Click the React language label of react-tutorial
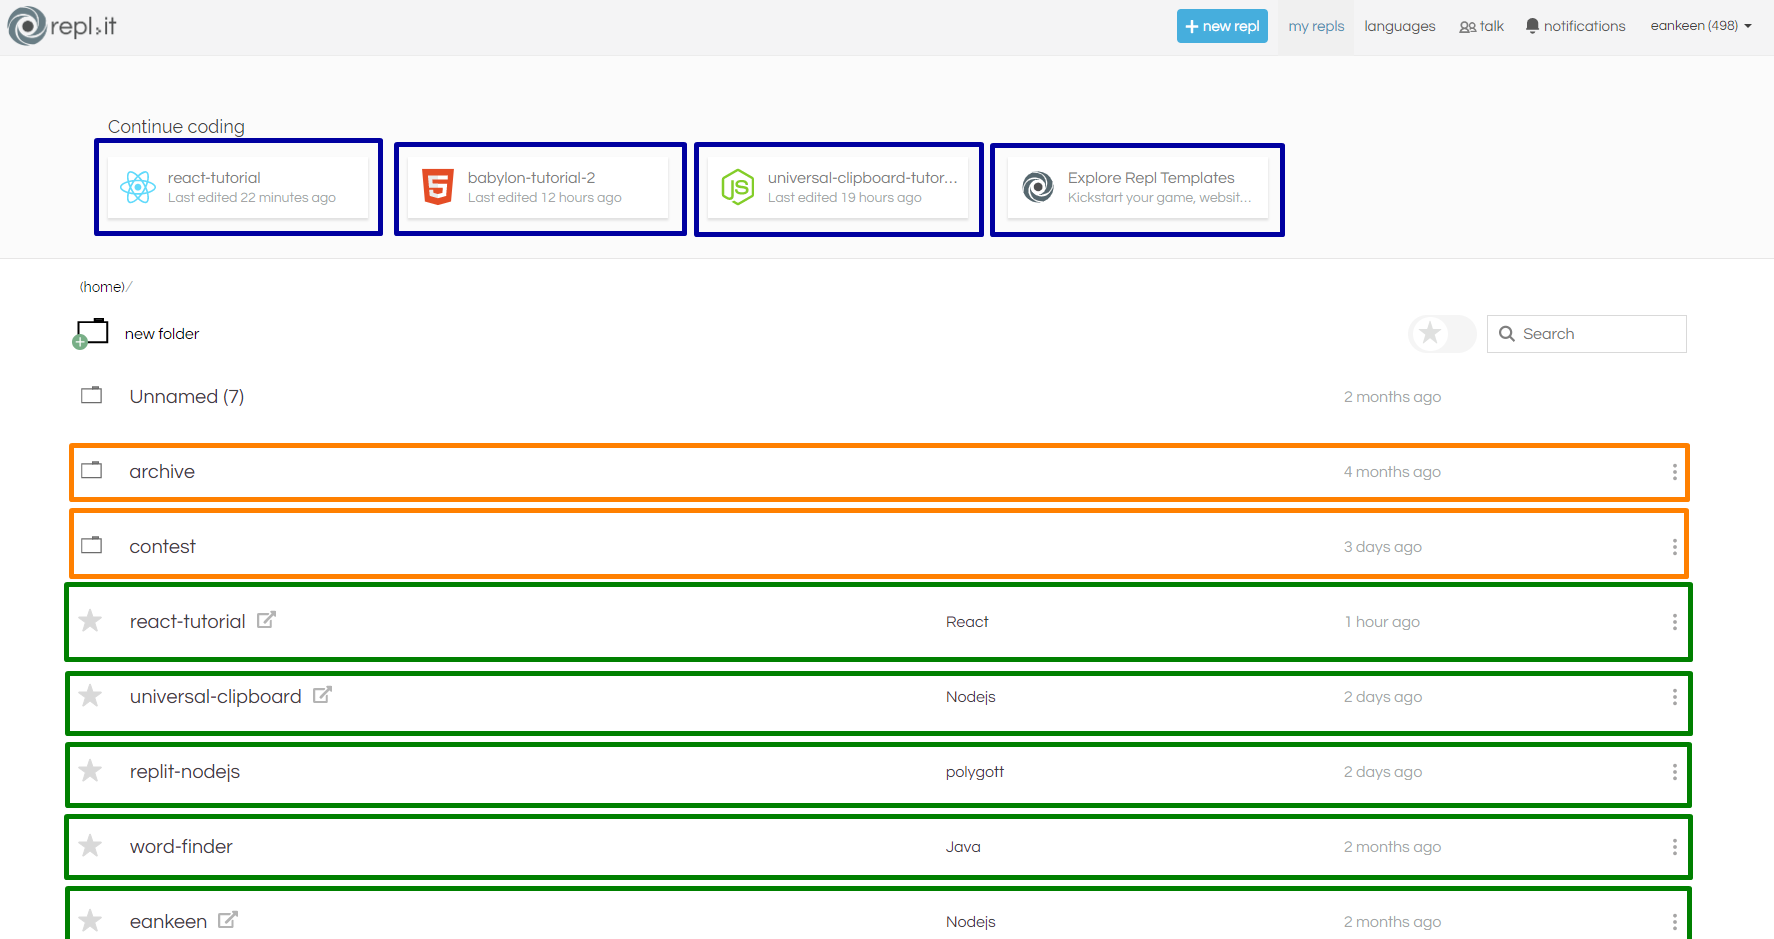This screenshot has width=1774, height=939. (967, 622)
